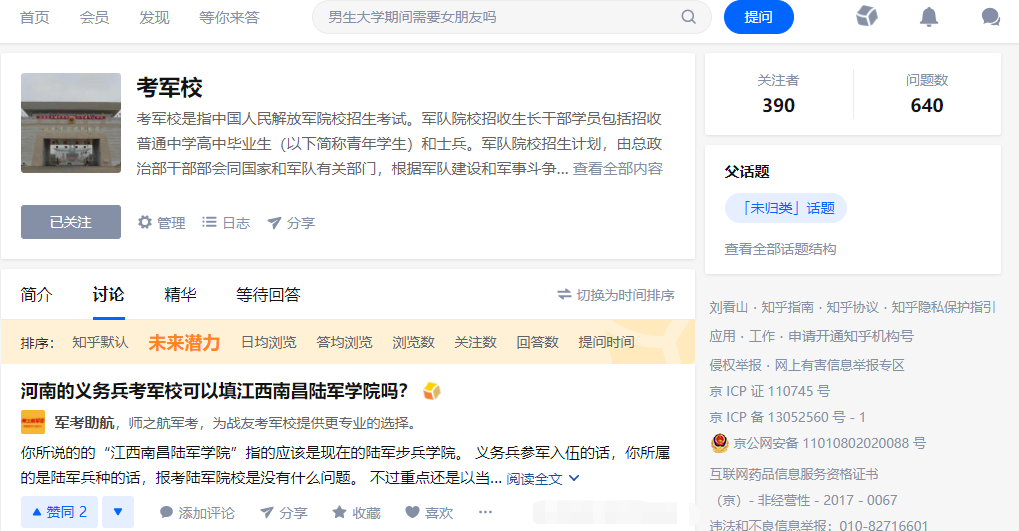Open 京 ICP 证 110745 号 link
The image size is (1019, 531).
(x=770, y=391)
